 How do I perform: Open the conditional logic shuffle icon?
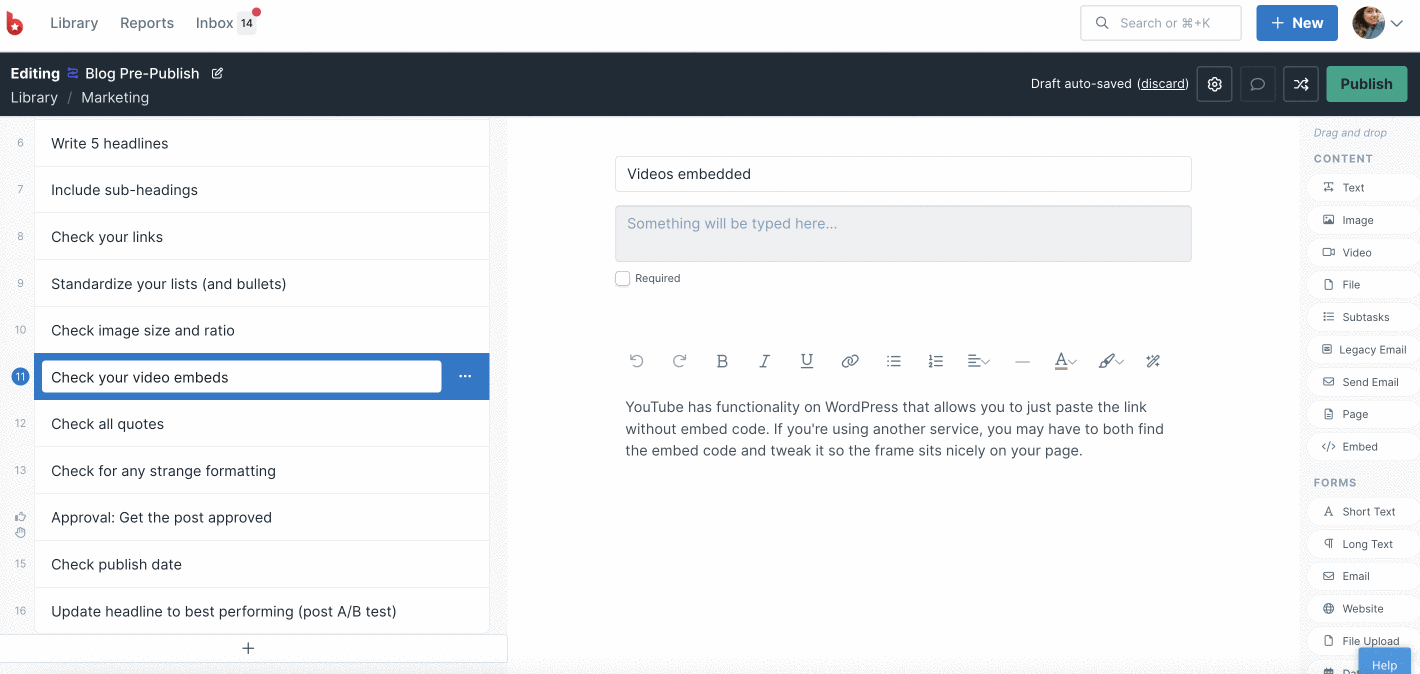(1301, 84)
